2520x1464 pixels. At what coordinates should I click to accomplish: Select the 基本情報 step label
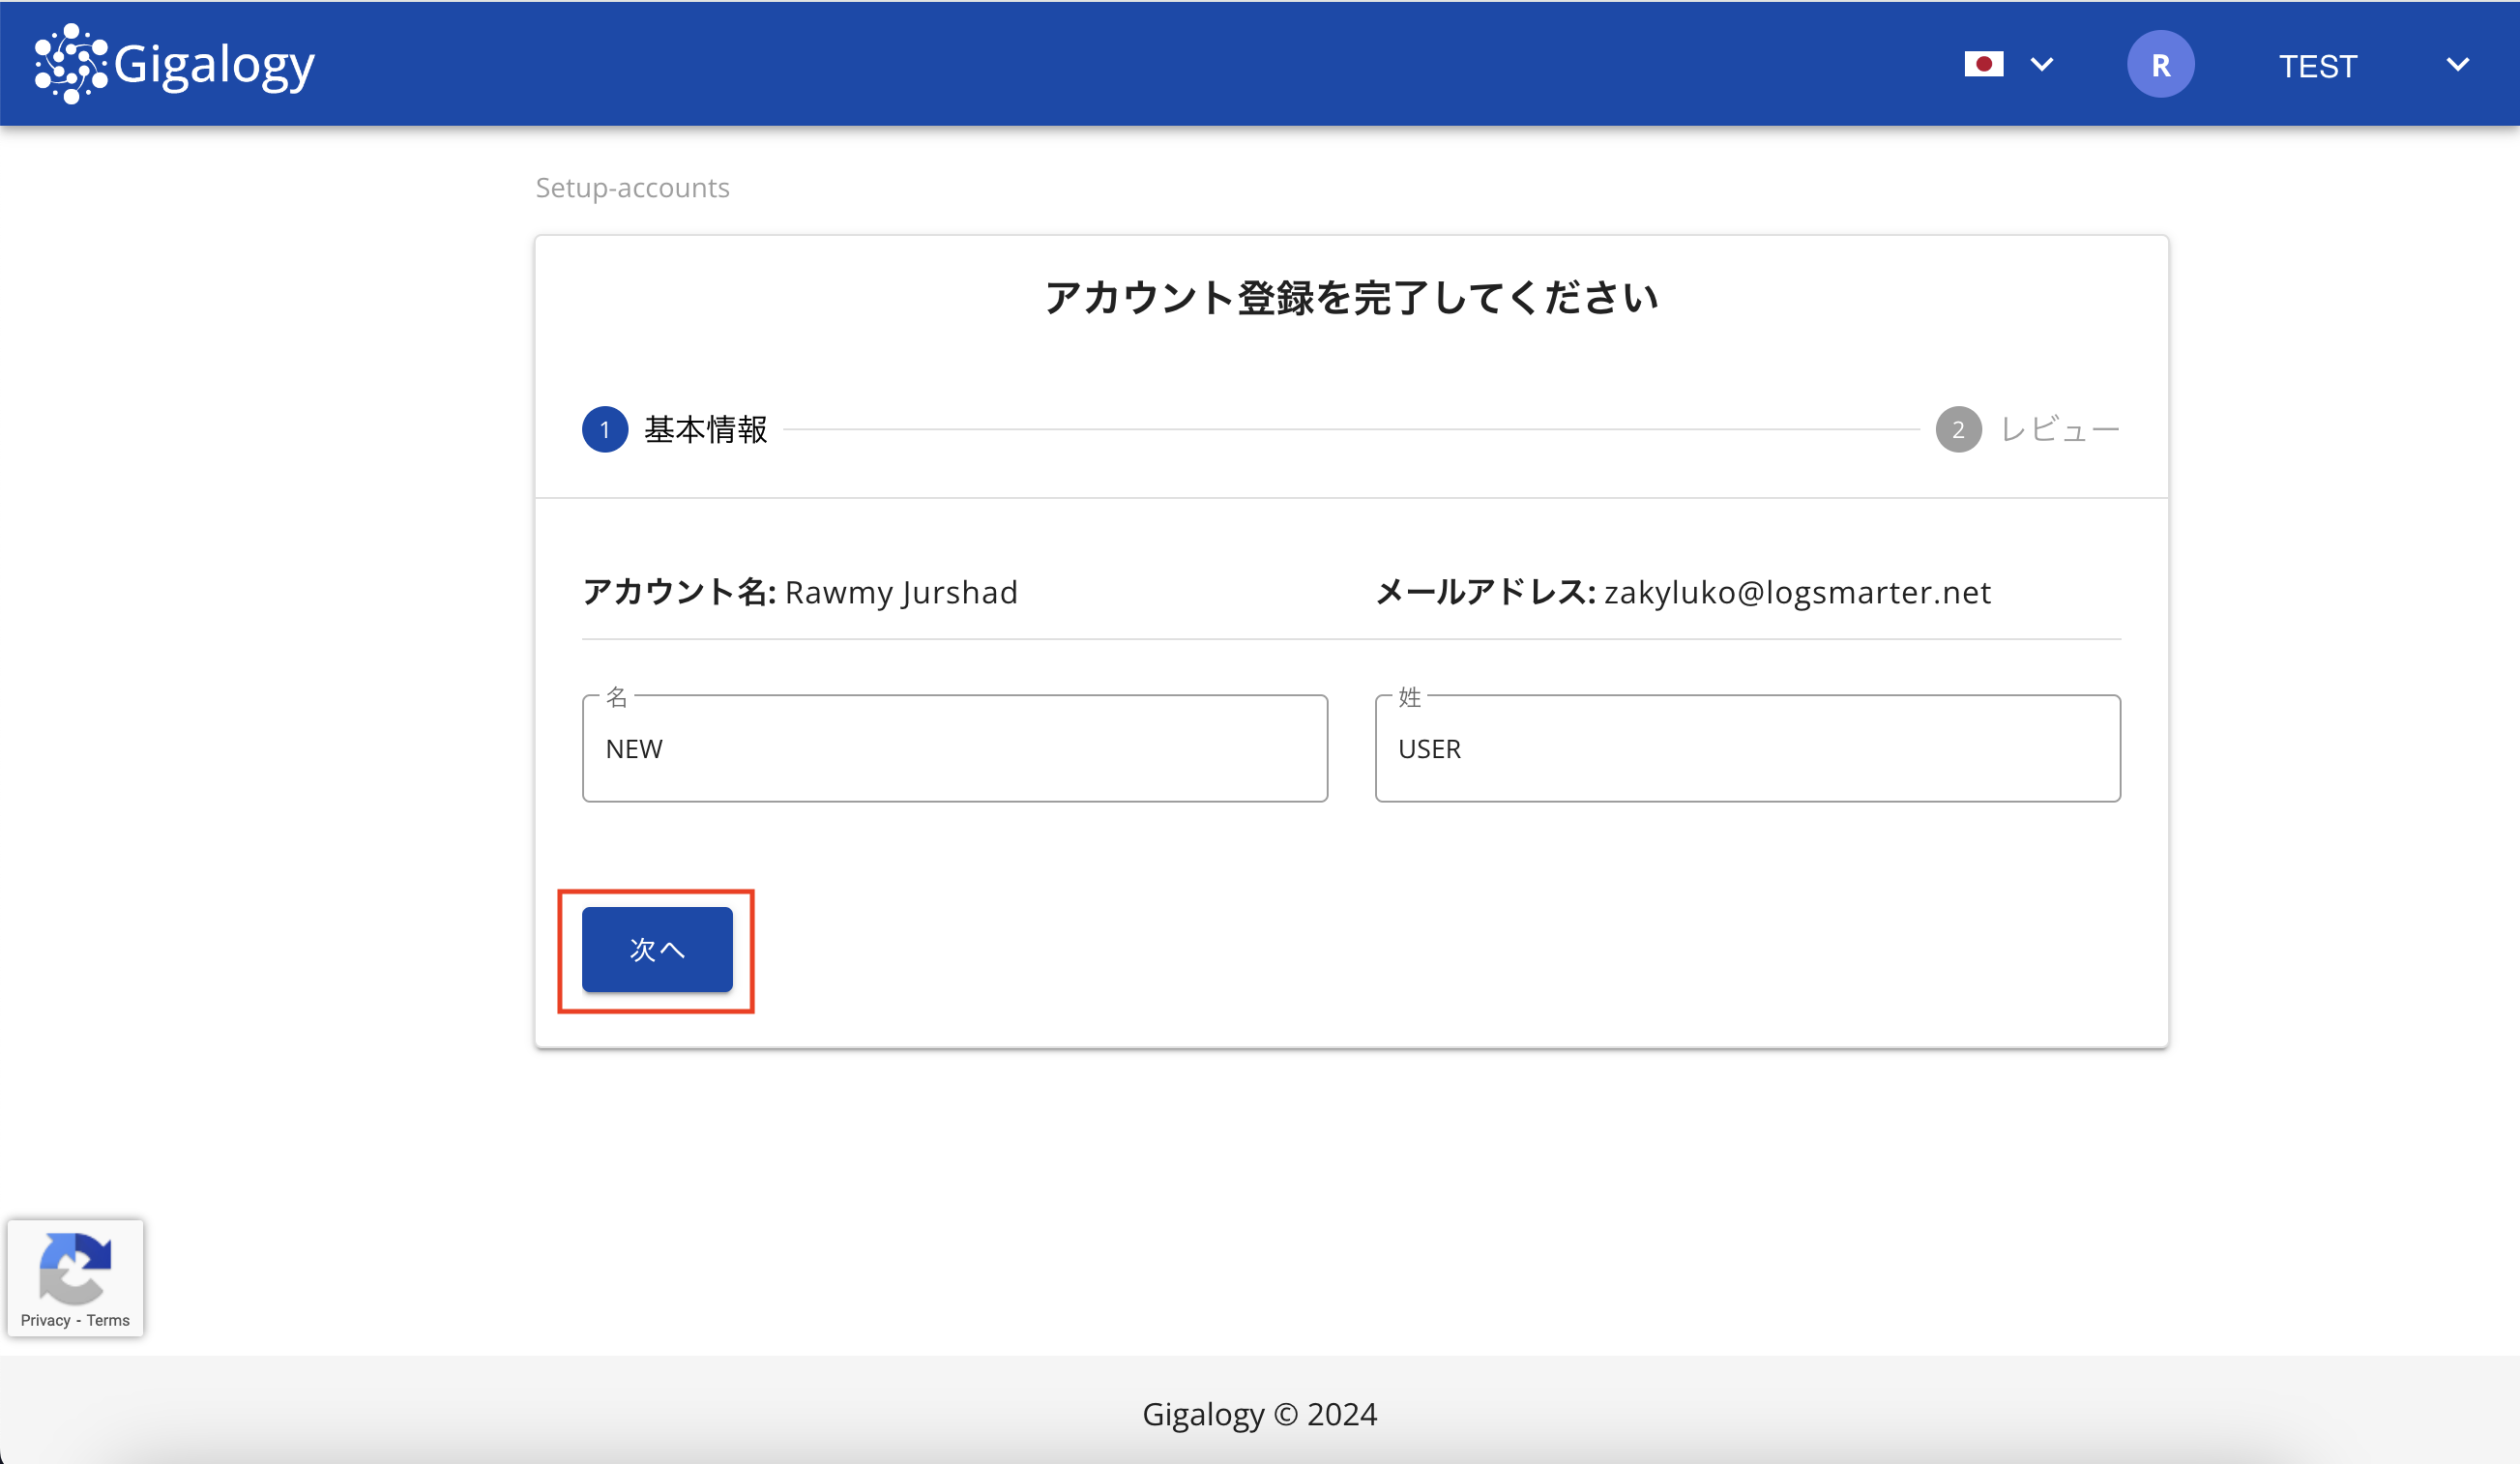click(x=705, y=429)
